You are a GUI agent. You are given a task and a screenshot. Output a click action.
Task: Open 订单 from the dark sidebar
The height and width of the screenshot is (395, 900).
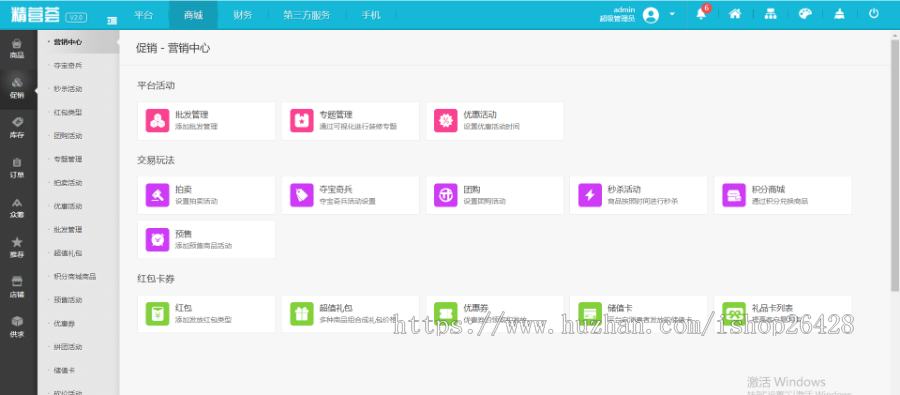pyautogui.click(x=17, y=168)
